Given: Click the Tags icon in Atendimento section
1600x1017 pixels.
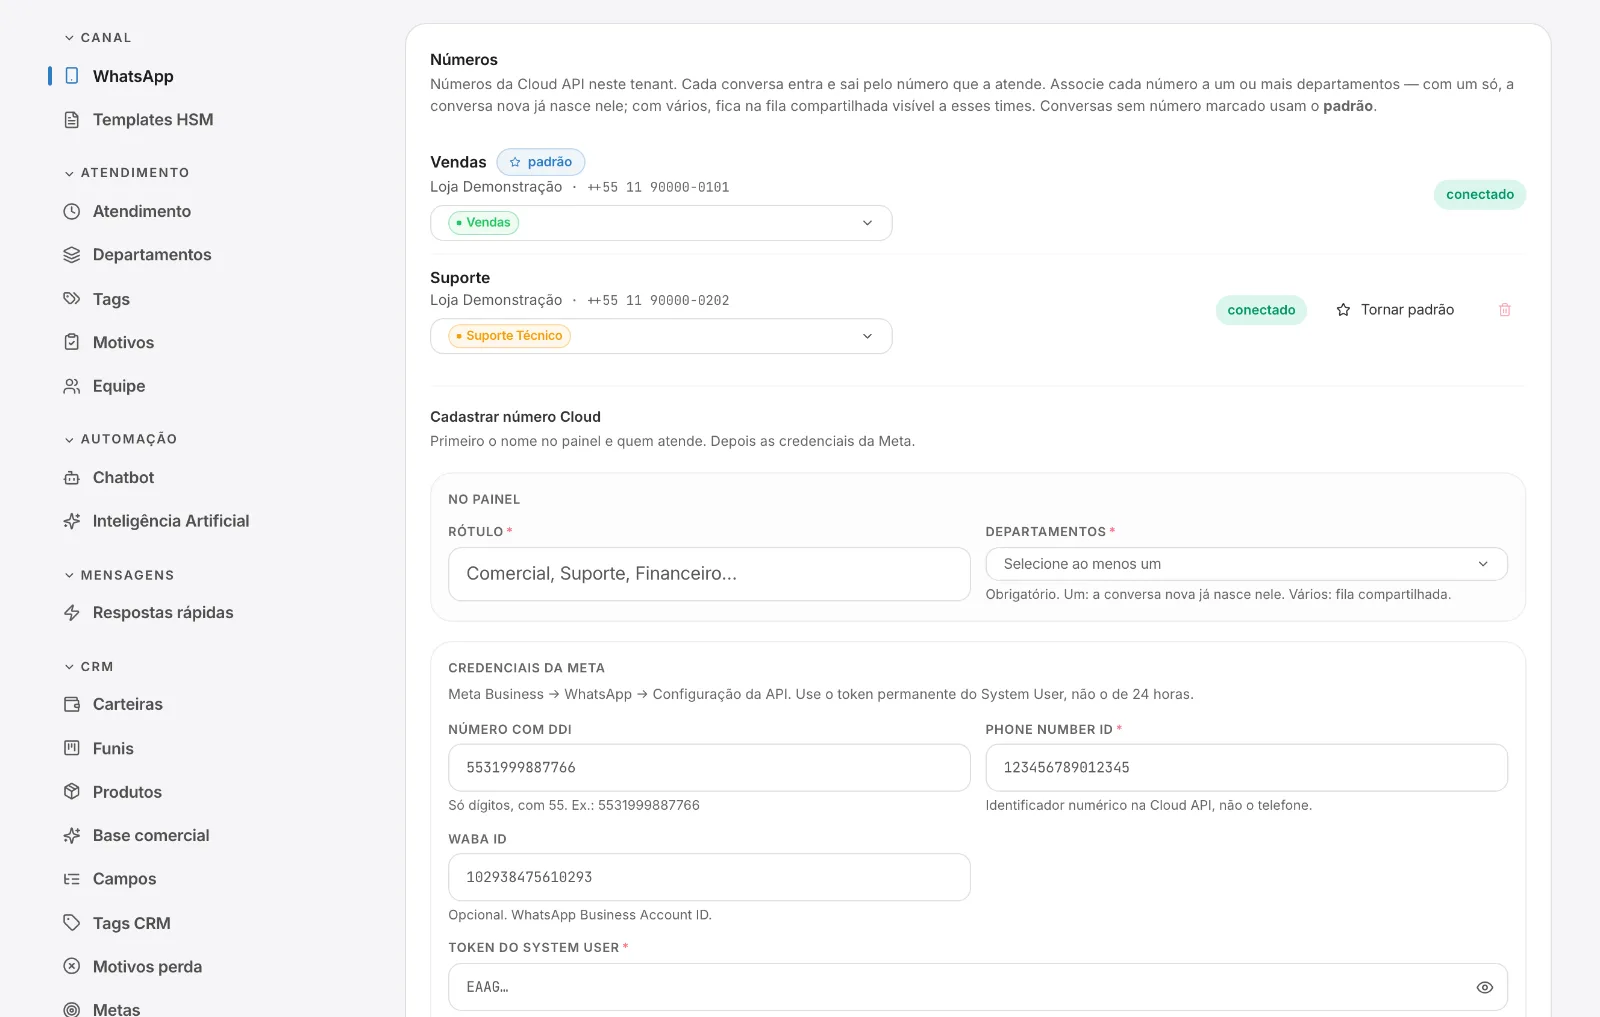Looking at the screenshot, I should tap(72, 299).
